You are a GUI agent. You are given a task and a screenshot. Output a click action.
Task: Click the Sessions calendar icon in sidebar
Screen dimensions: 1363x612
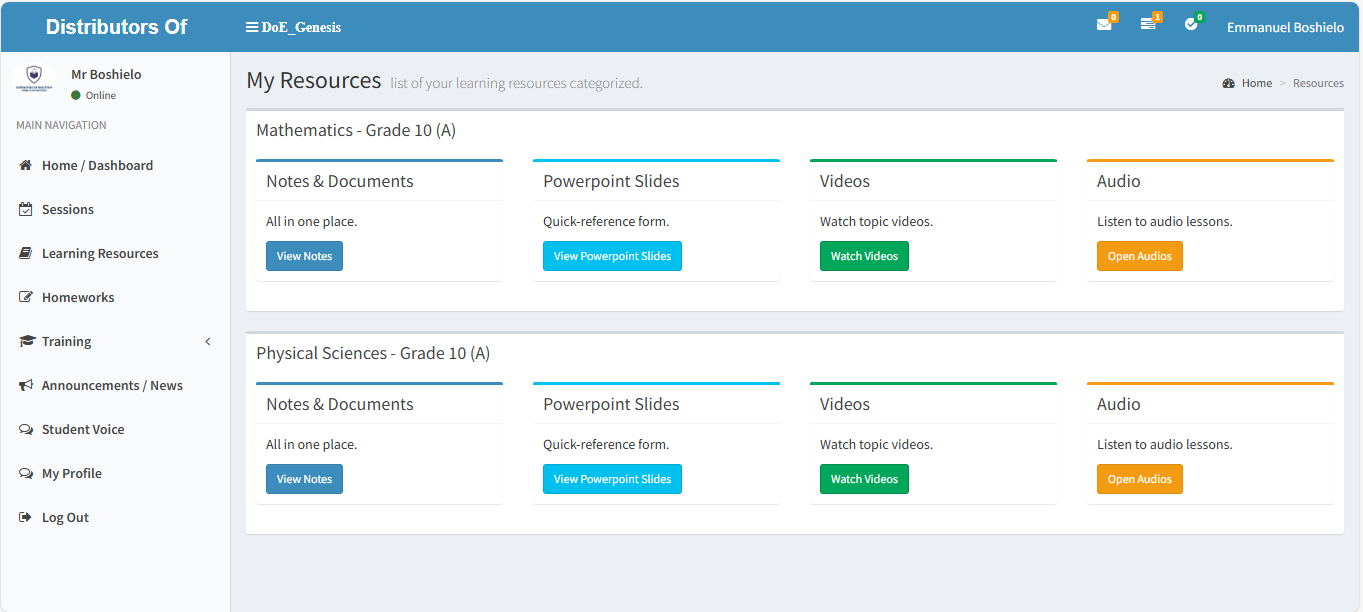26,210
